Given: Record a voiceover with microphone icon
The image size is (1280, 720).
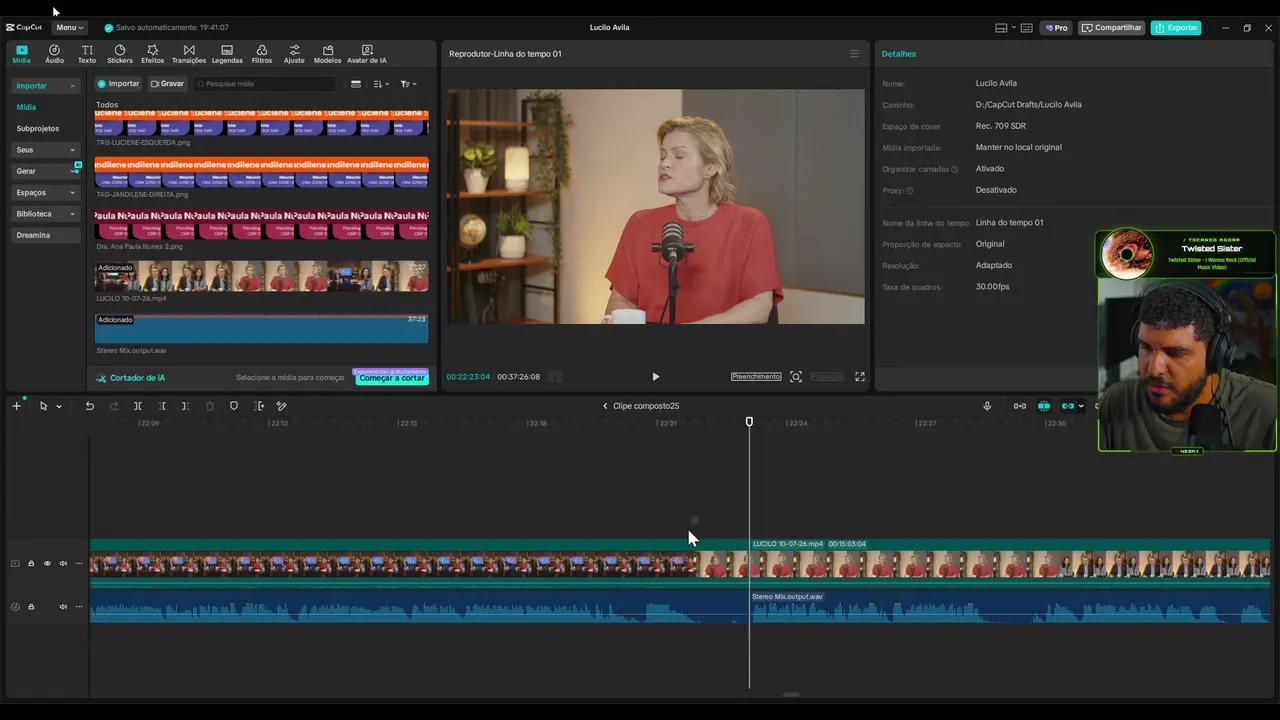Looking at the screenshot, I should coord(987,406).
